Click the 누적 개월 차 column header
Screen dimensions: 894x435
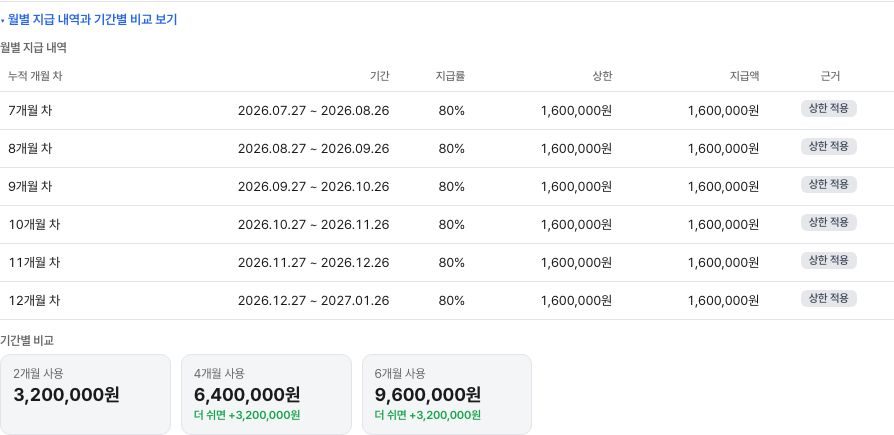35,76
